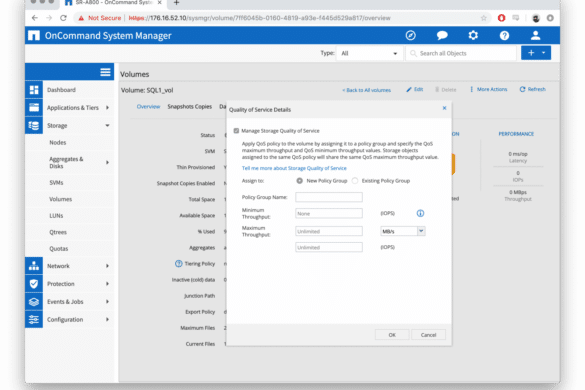The width and height of the screenshot is (585, 390).
Task: Click Back to All volumes link
Action: tap(366, 90)
